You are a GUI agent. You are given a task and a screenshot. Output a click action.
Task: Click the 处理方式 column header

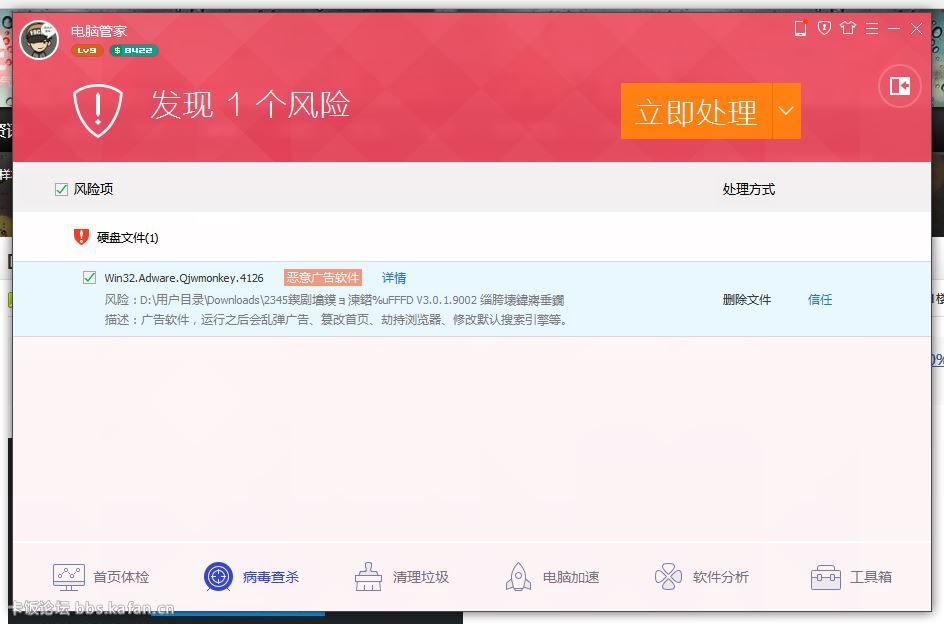748,189
